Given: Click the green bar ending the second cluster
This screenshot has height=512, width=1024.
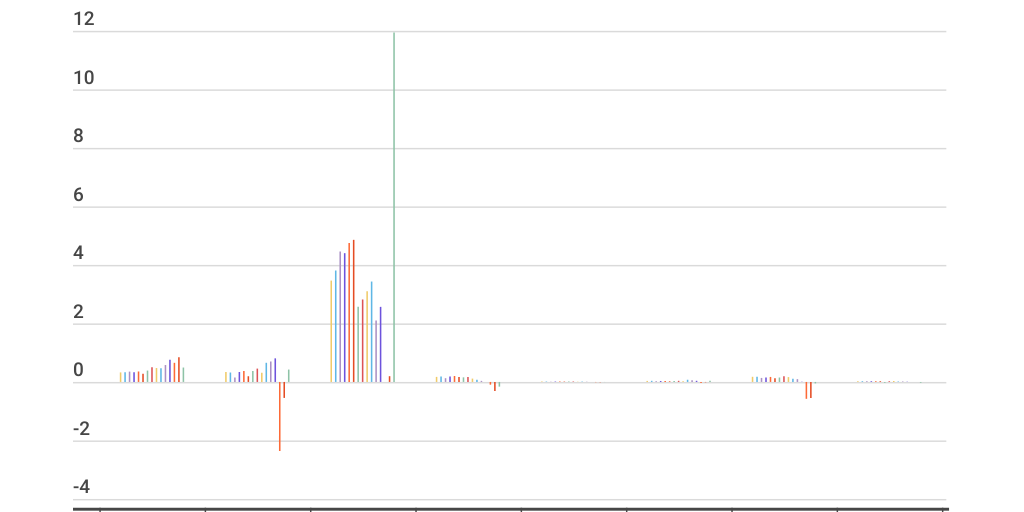Looking at the screenshot, I should tap(289, 376).
